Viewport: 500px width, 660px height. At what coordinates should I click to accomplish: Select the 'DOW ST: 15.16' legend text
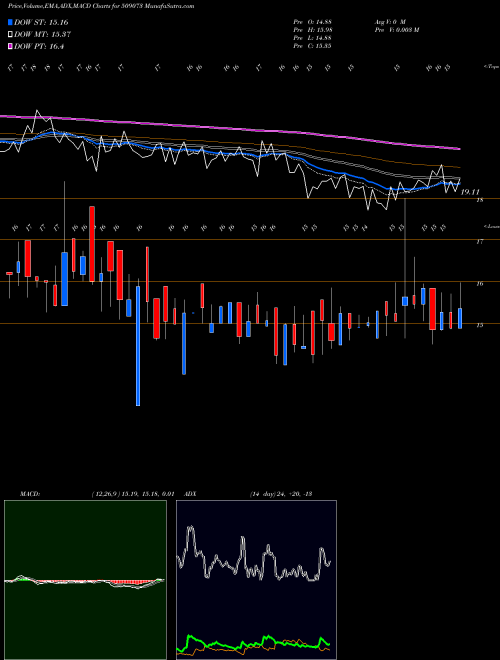pos(41,22)
